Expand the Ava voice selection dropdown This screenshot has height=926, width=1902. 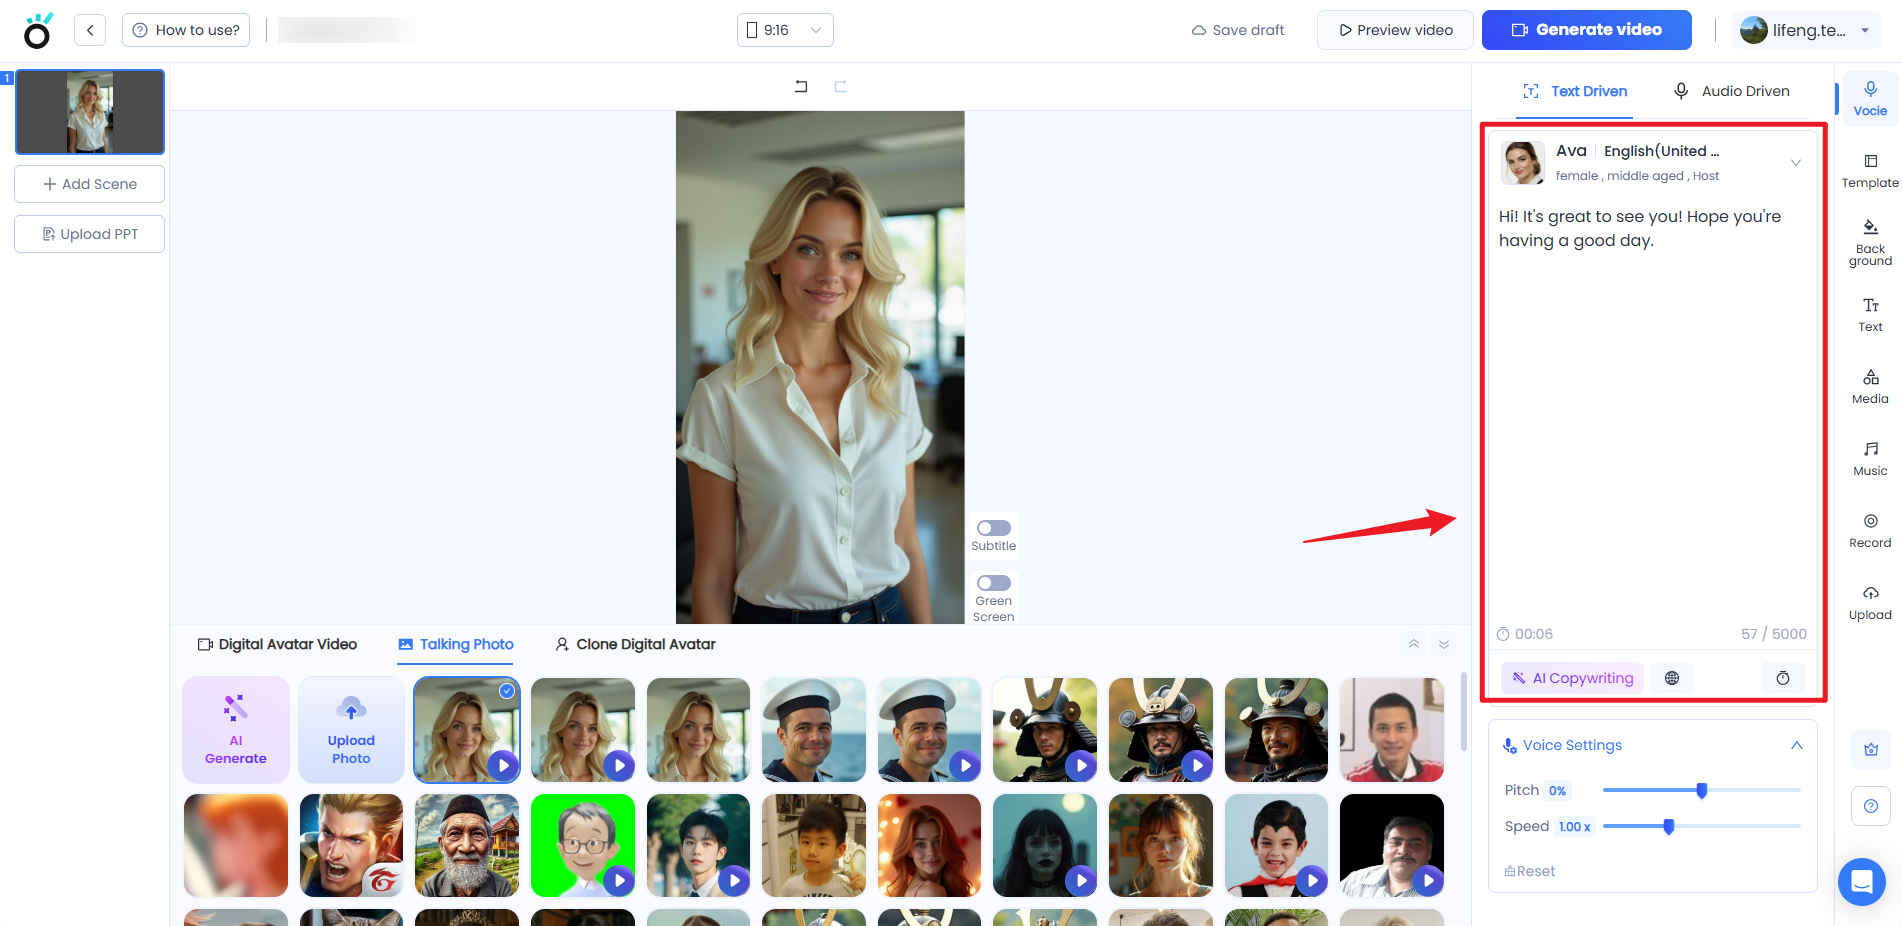[x=1795, y=163]
